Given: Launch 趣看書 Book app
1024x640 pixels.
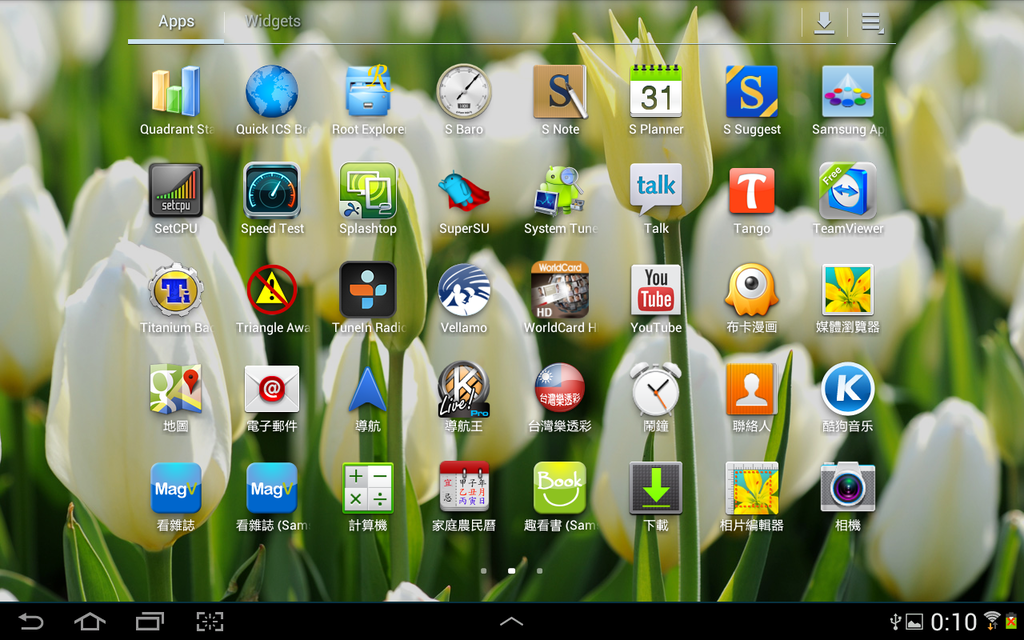Looking at the screenshot, I should [560, 488].
